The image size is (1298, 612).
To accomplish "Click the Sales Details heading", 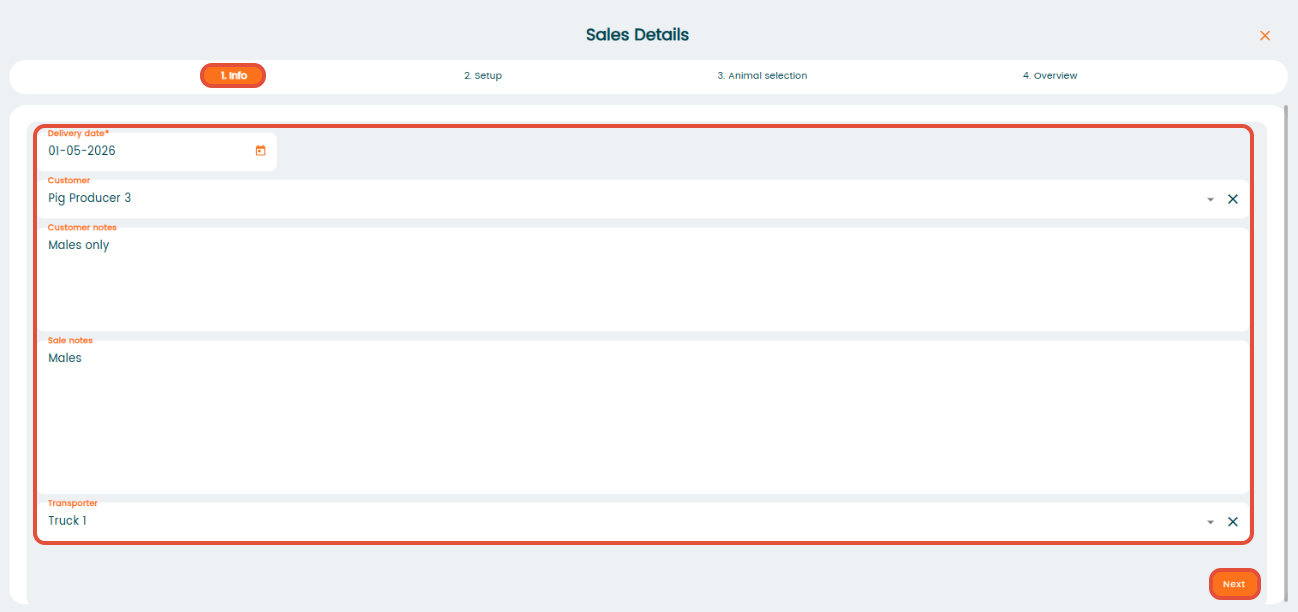I will click(x=637, y=35).
